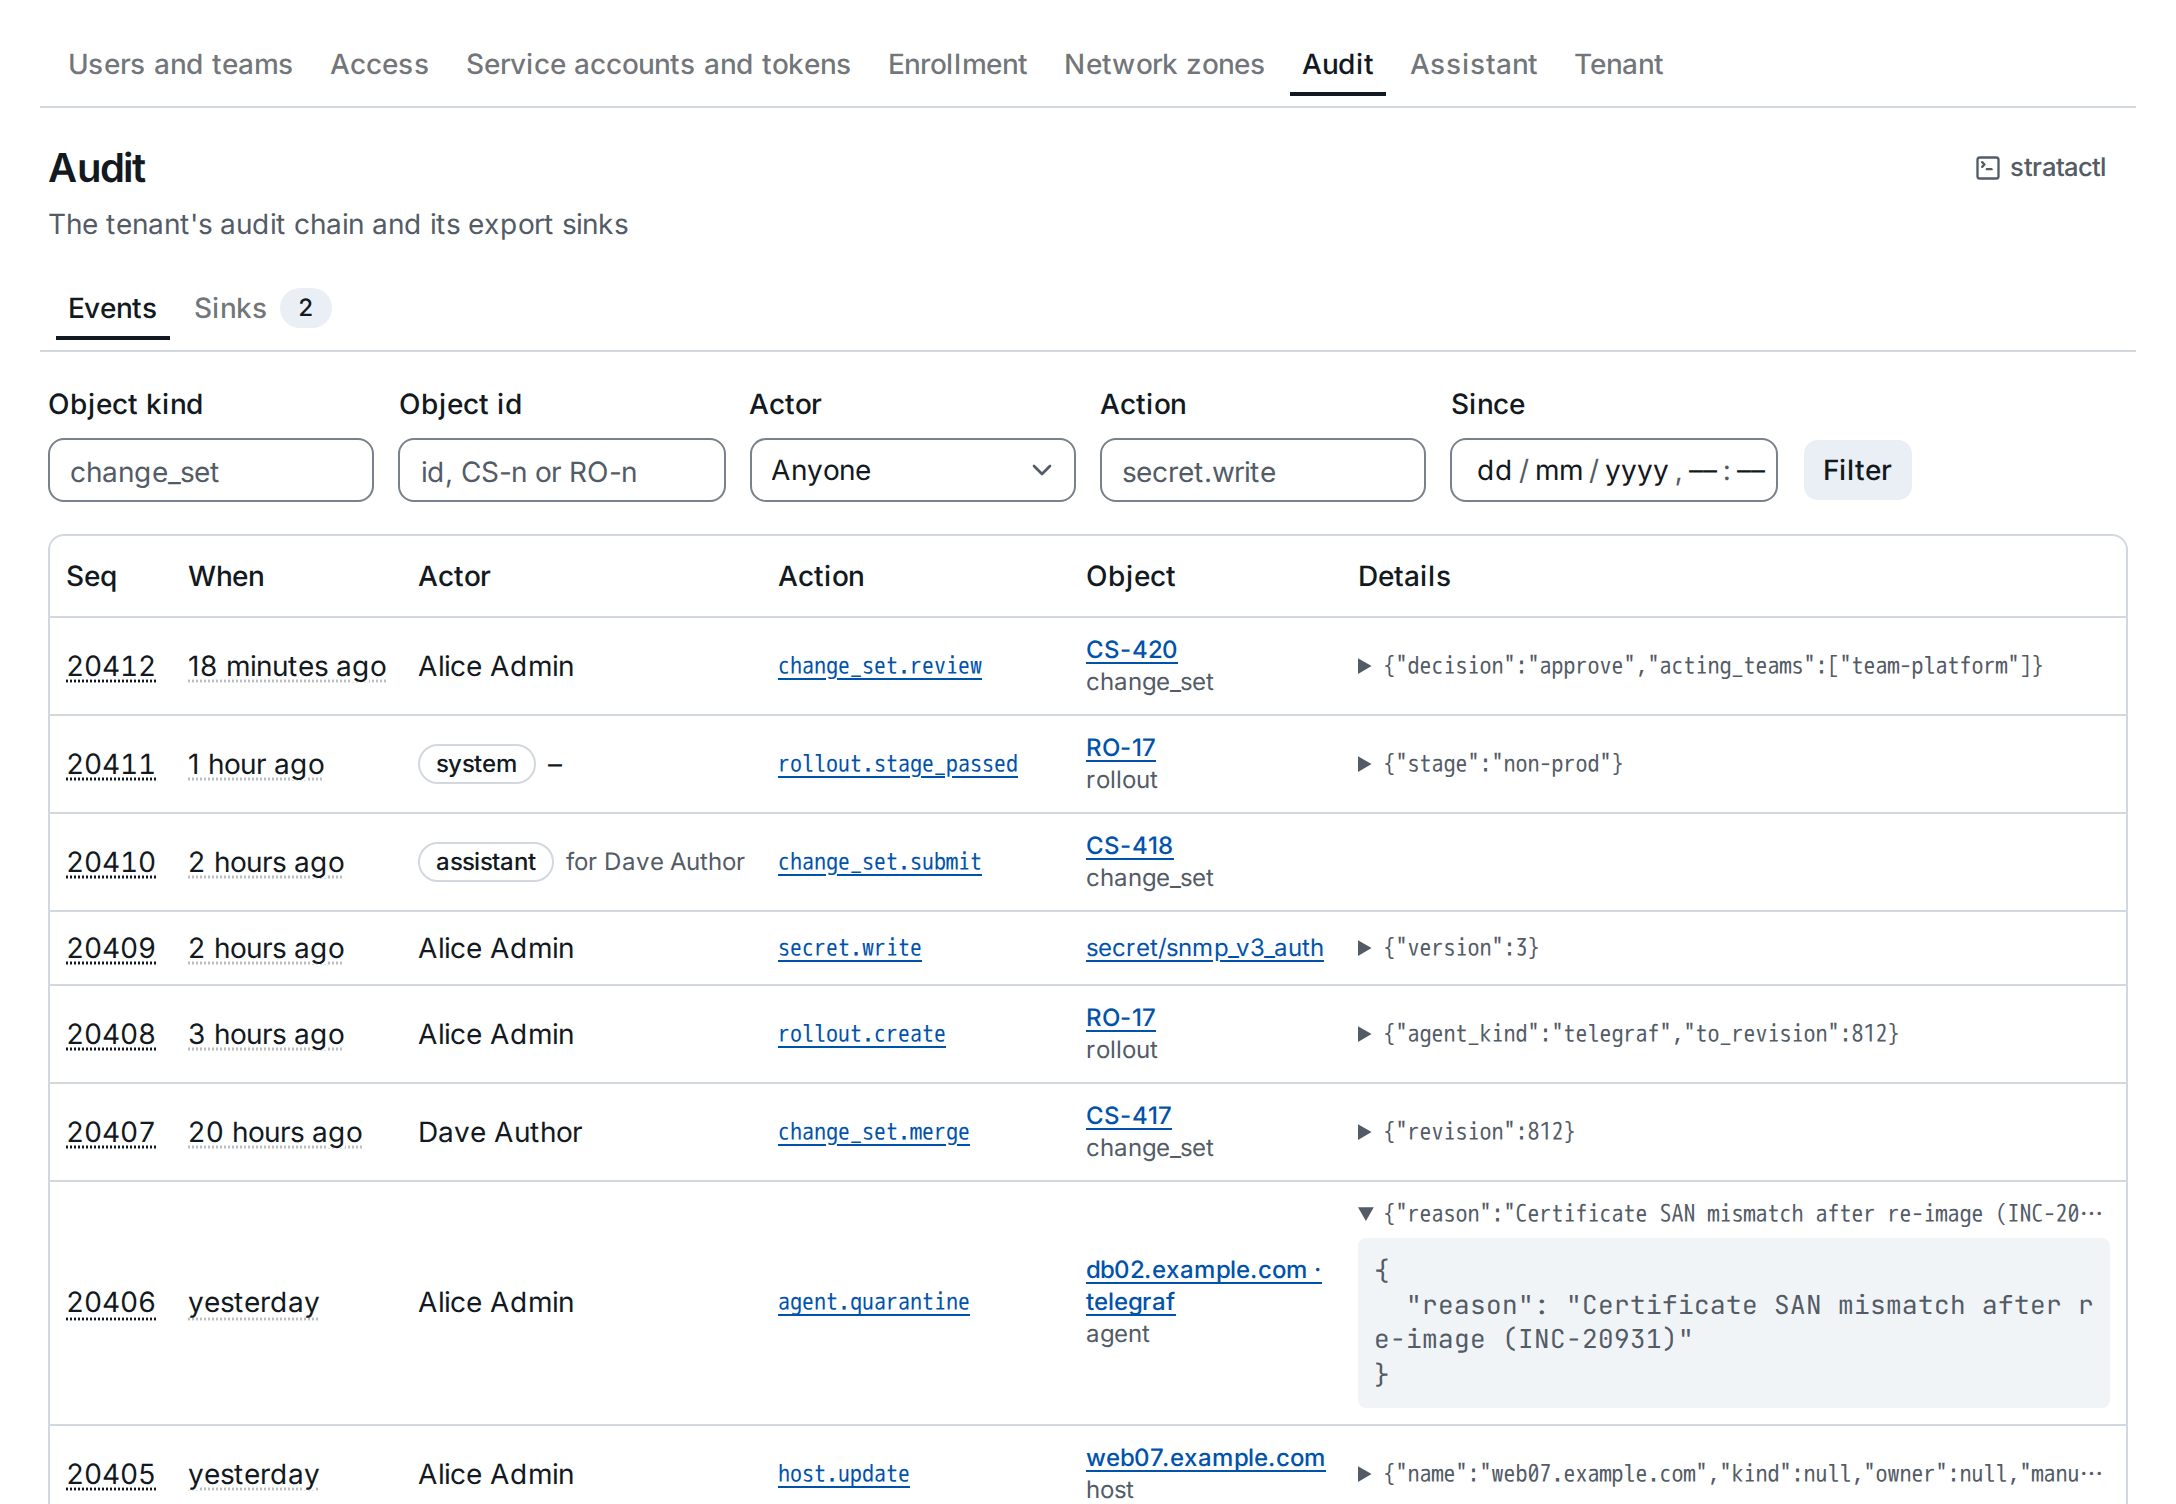Open the web07.example.com host link
Viewport: 2176px width, 1504px height.
tap(1205, 1457)
